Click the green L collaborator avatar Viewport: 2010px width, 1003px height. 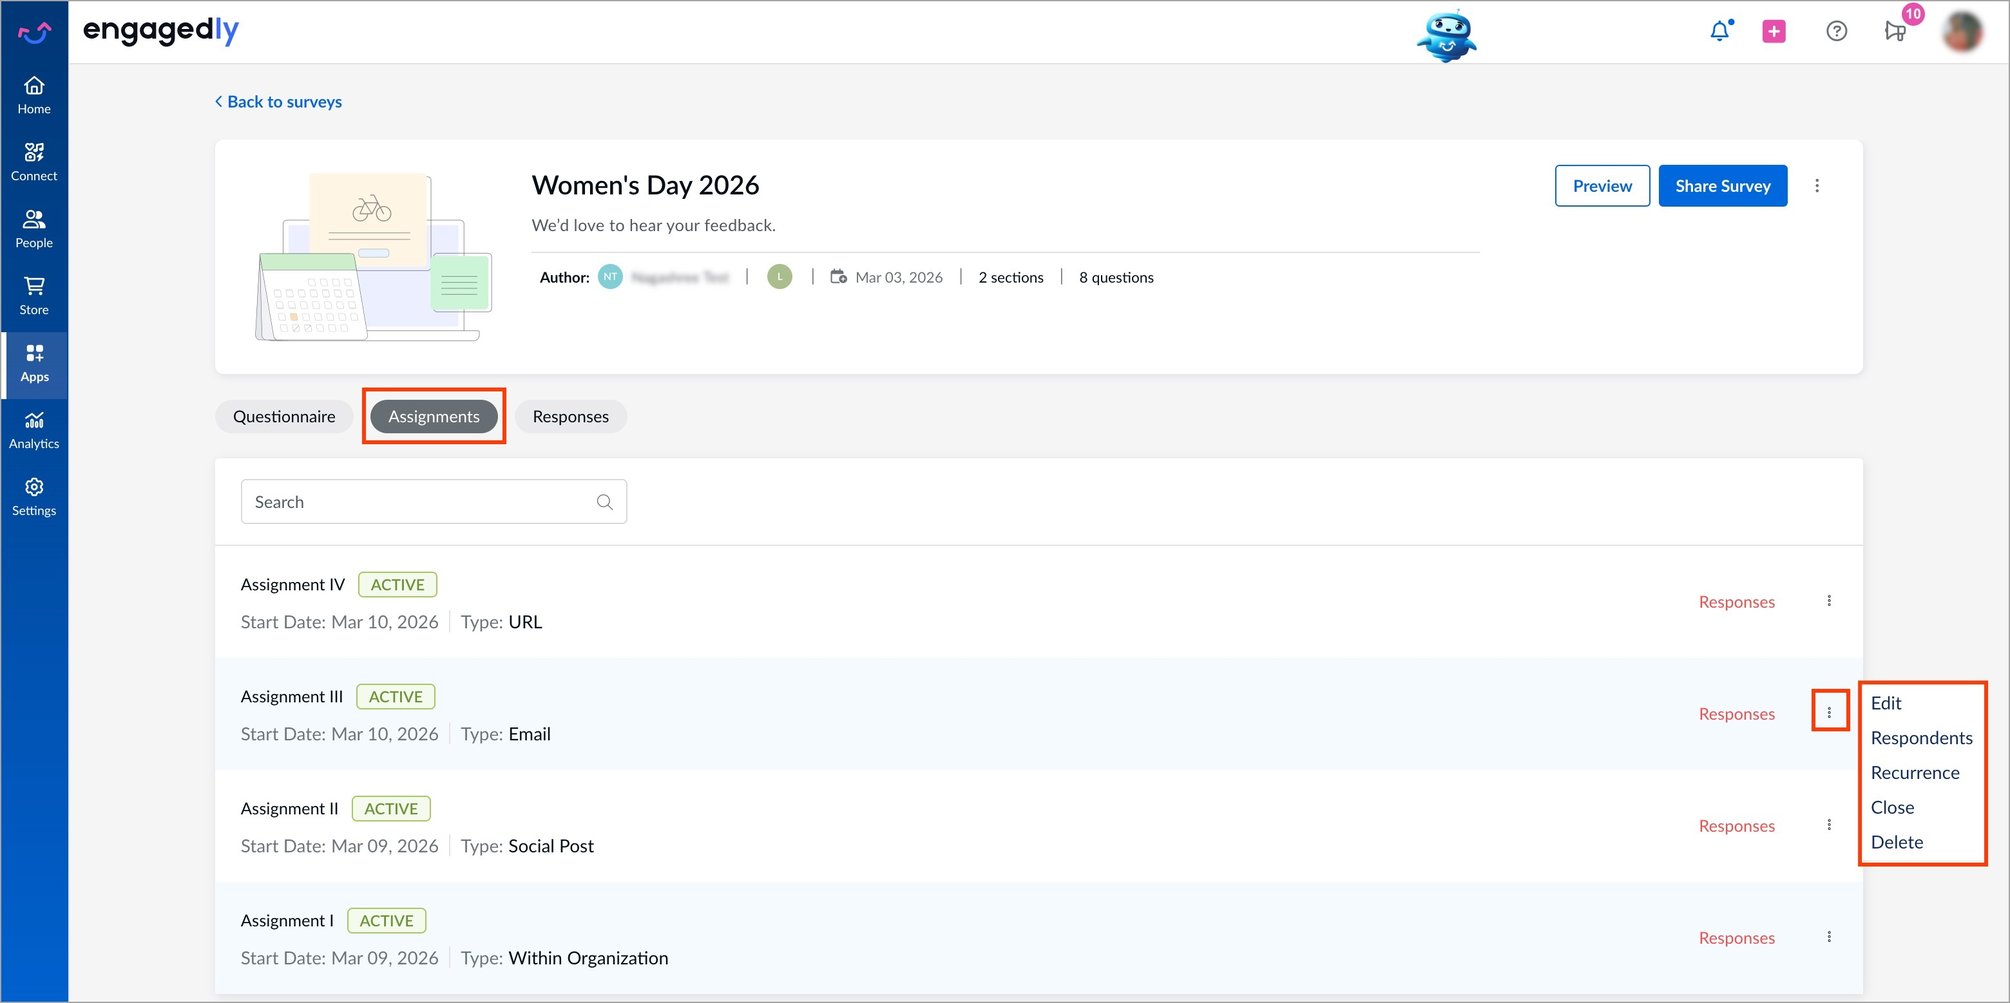pyautogui.click(x=780, y=277)
